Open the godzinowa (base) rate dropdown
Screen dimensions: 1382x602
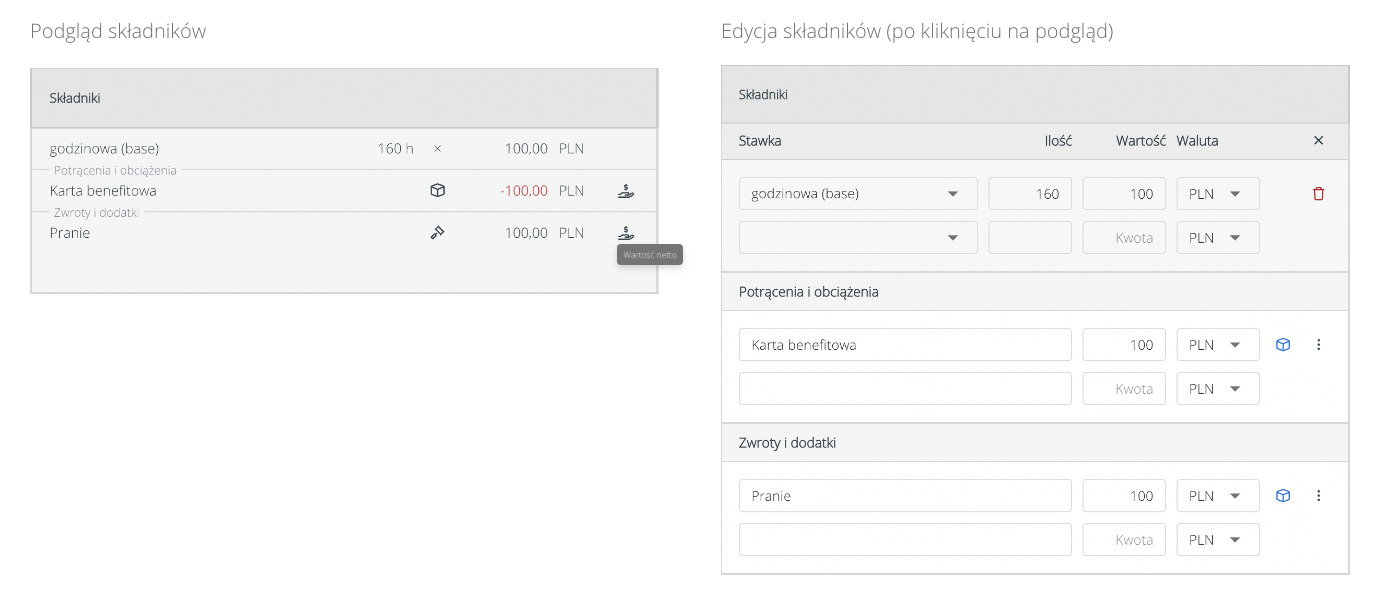coord(857,193)
